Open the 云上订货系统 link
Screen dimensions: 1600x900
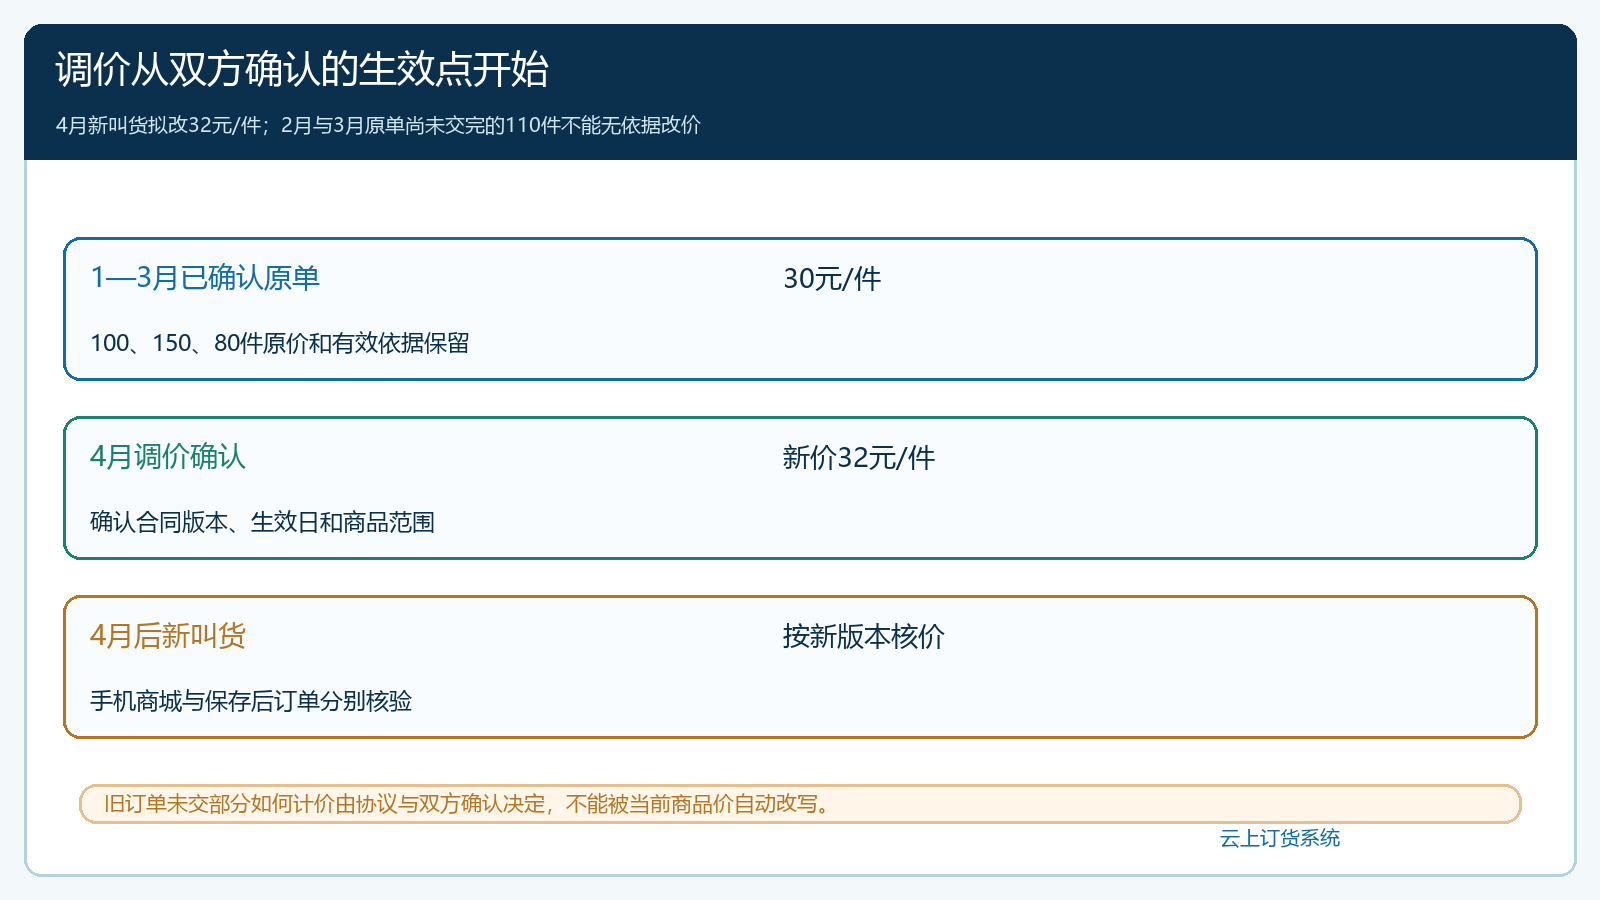point(1280,838)
